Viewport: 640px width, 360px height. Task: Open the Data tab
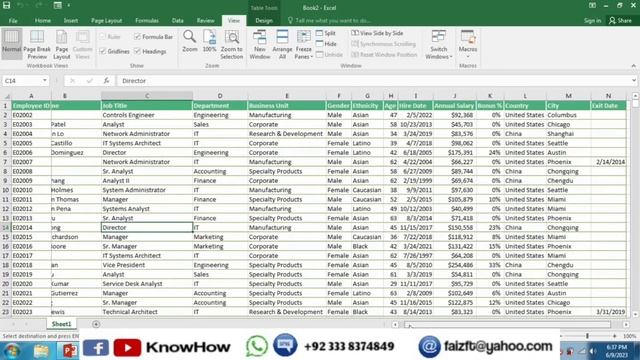[178, 20]
